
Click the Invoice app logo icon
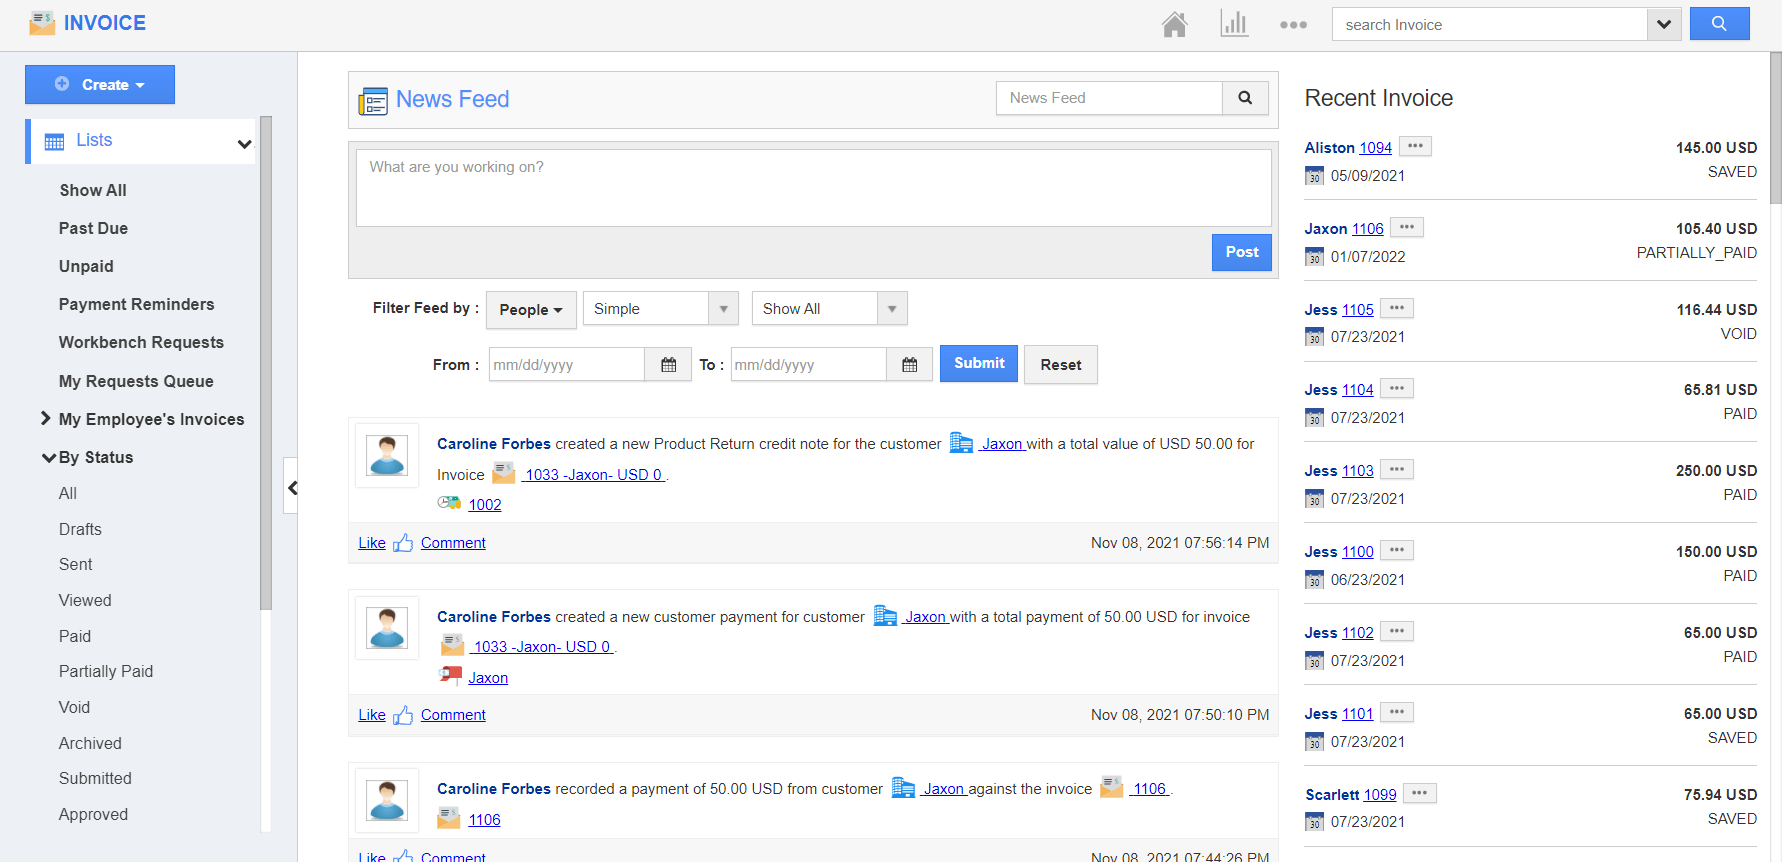[42, 23]
